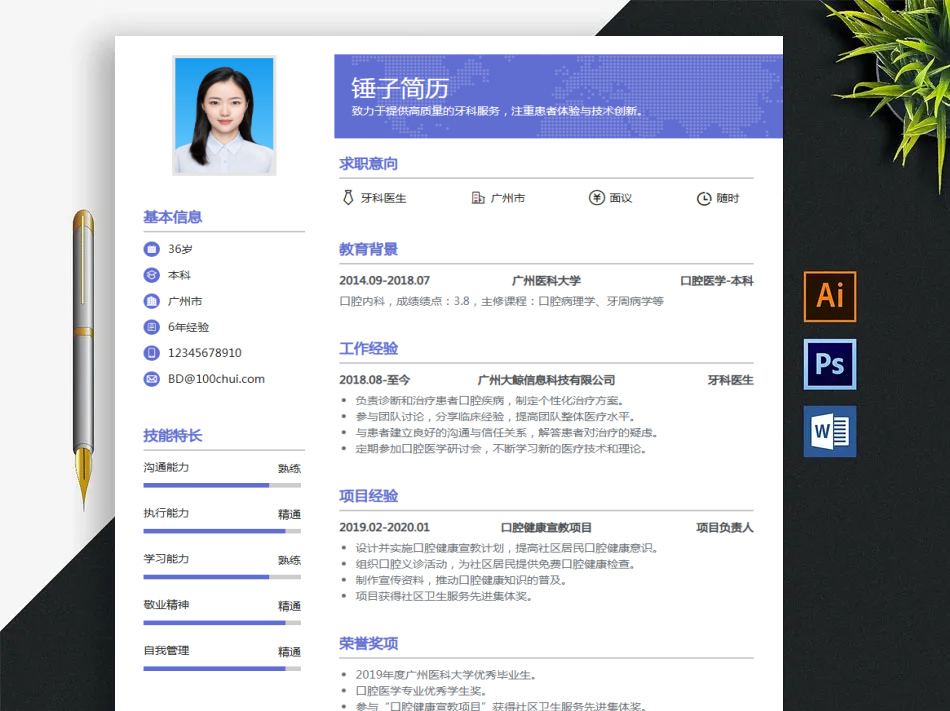Select the award line 2019年度广州医科大学优秀毕业生

[446, 675]
